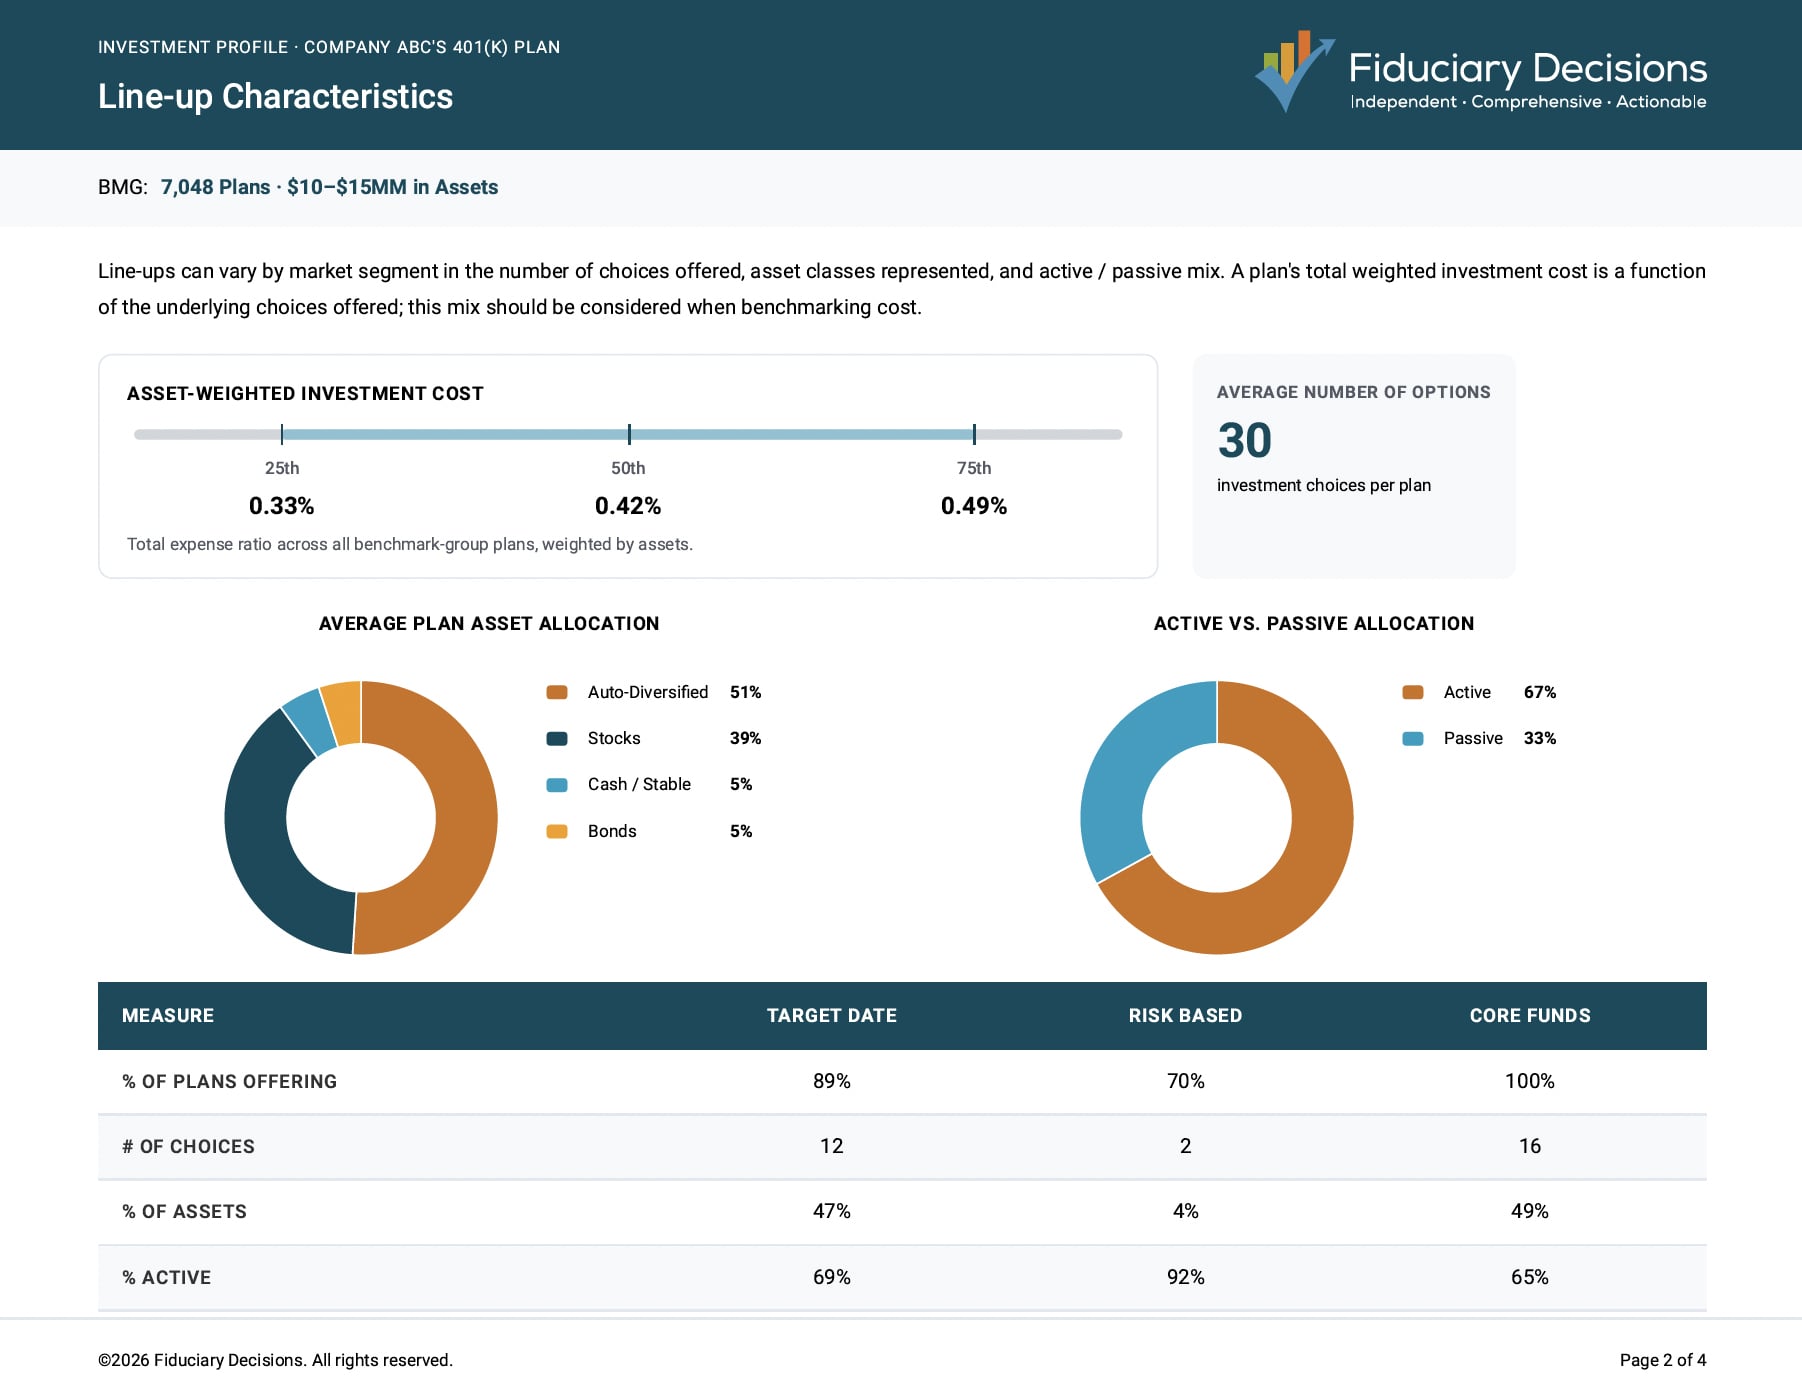Click the "% OF PLANS OFFERING" row label
The height and width of the screenshot is (1398, 1802).
pyautogui.click(x=230, y=1082)
